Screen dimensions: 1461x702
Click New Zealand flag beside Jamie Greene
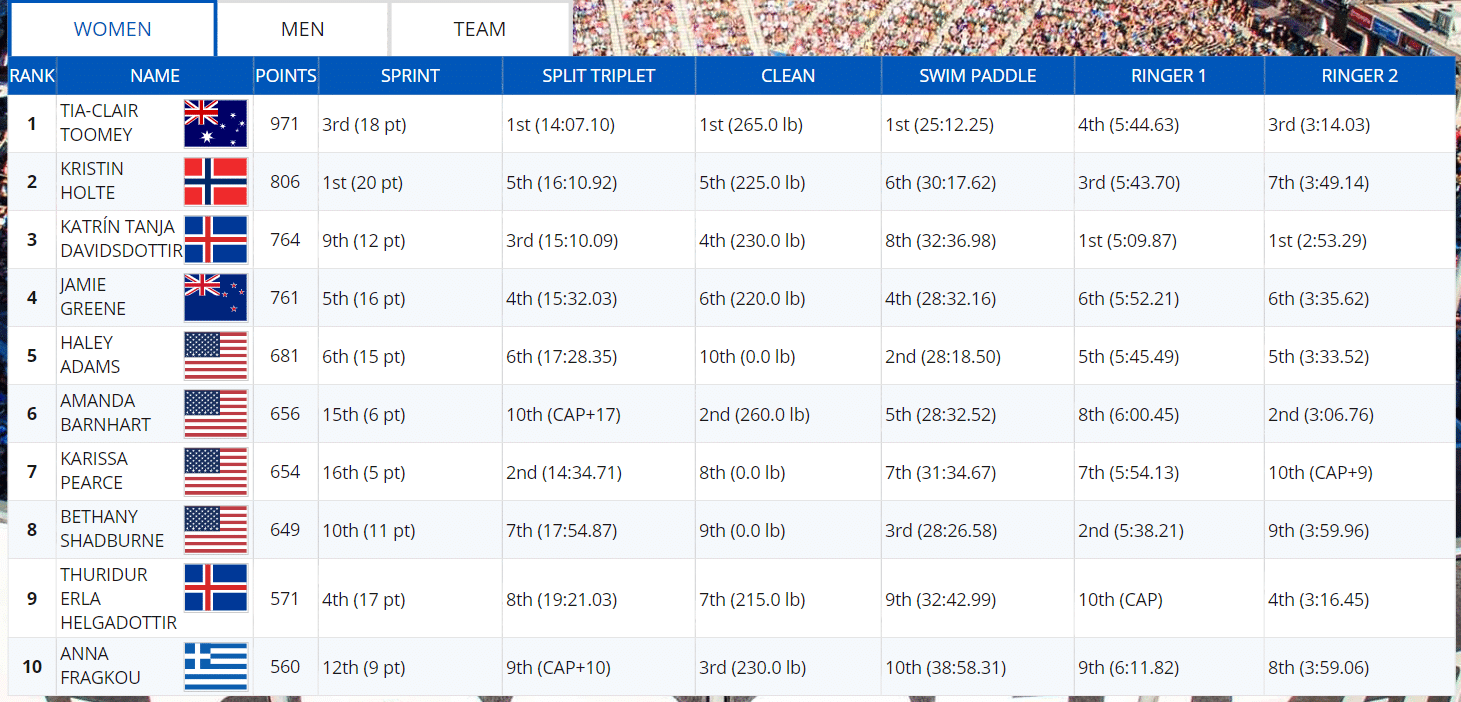(x=215, y=298)
